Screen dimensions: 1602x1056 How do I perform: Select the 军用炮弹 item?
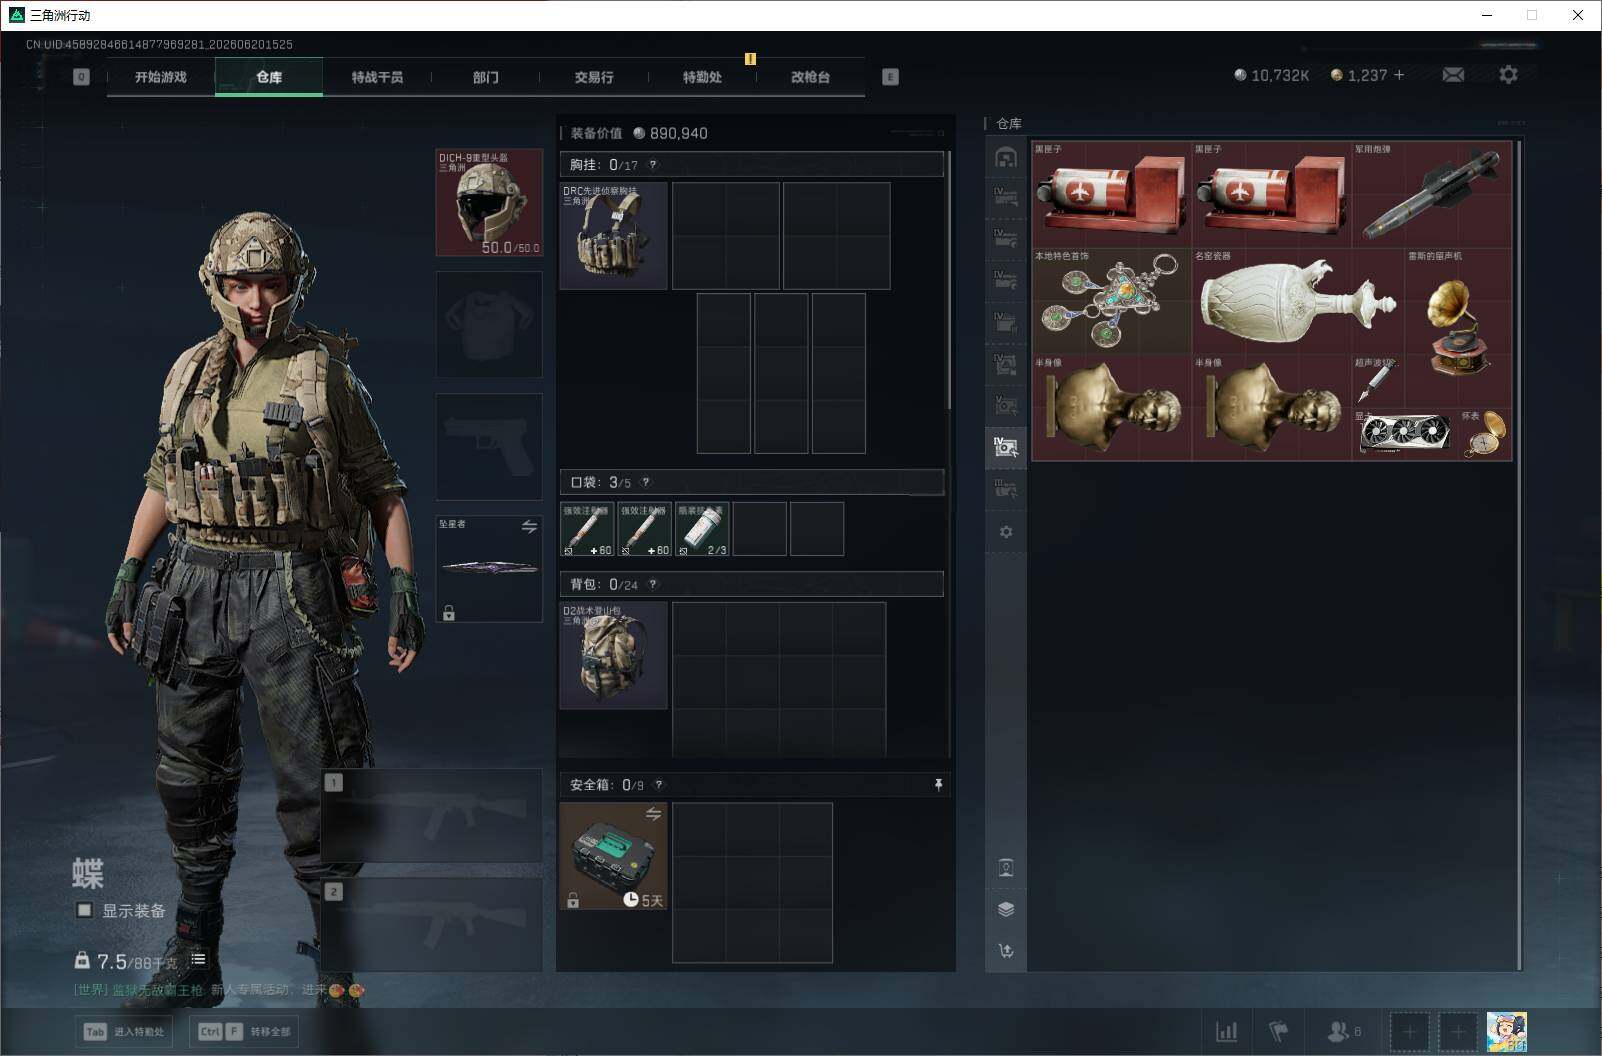(1432, 195)
